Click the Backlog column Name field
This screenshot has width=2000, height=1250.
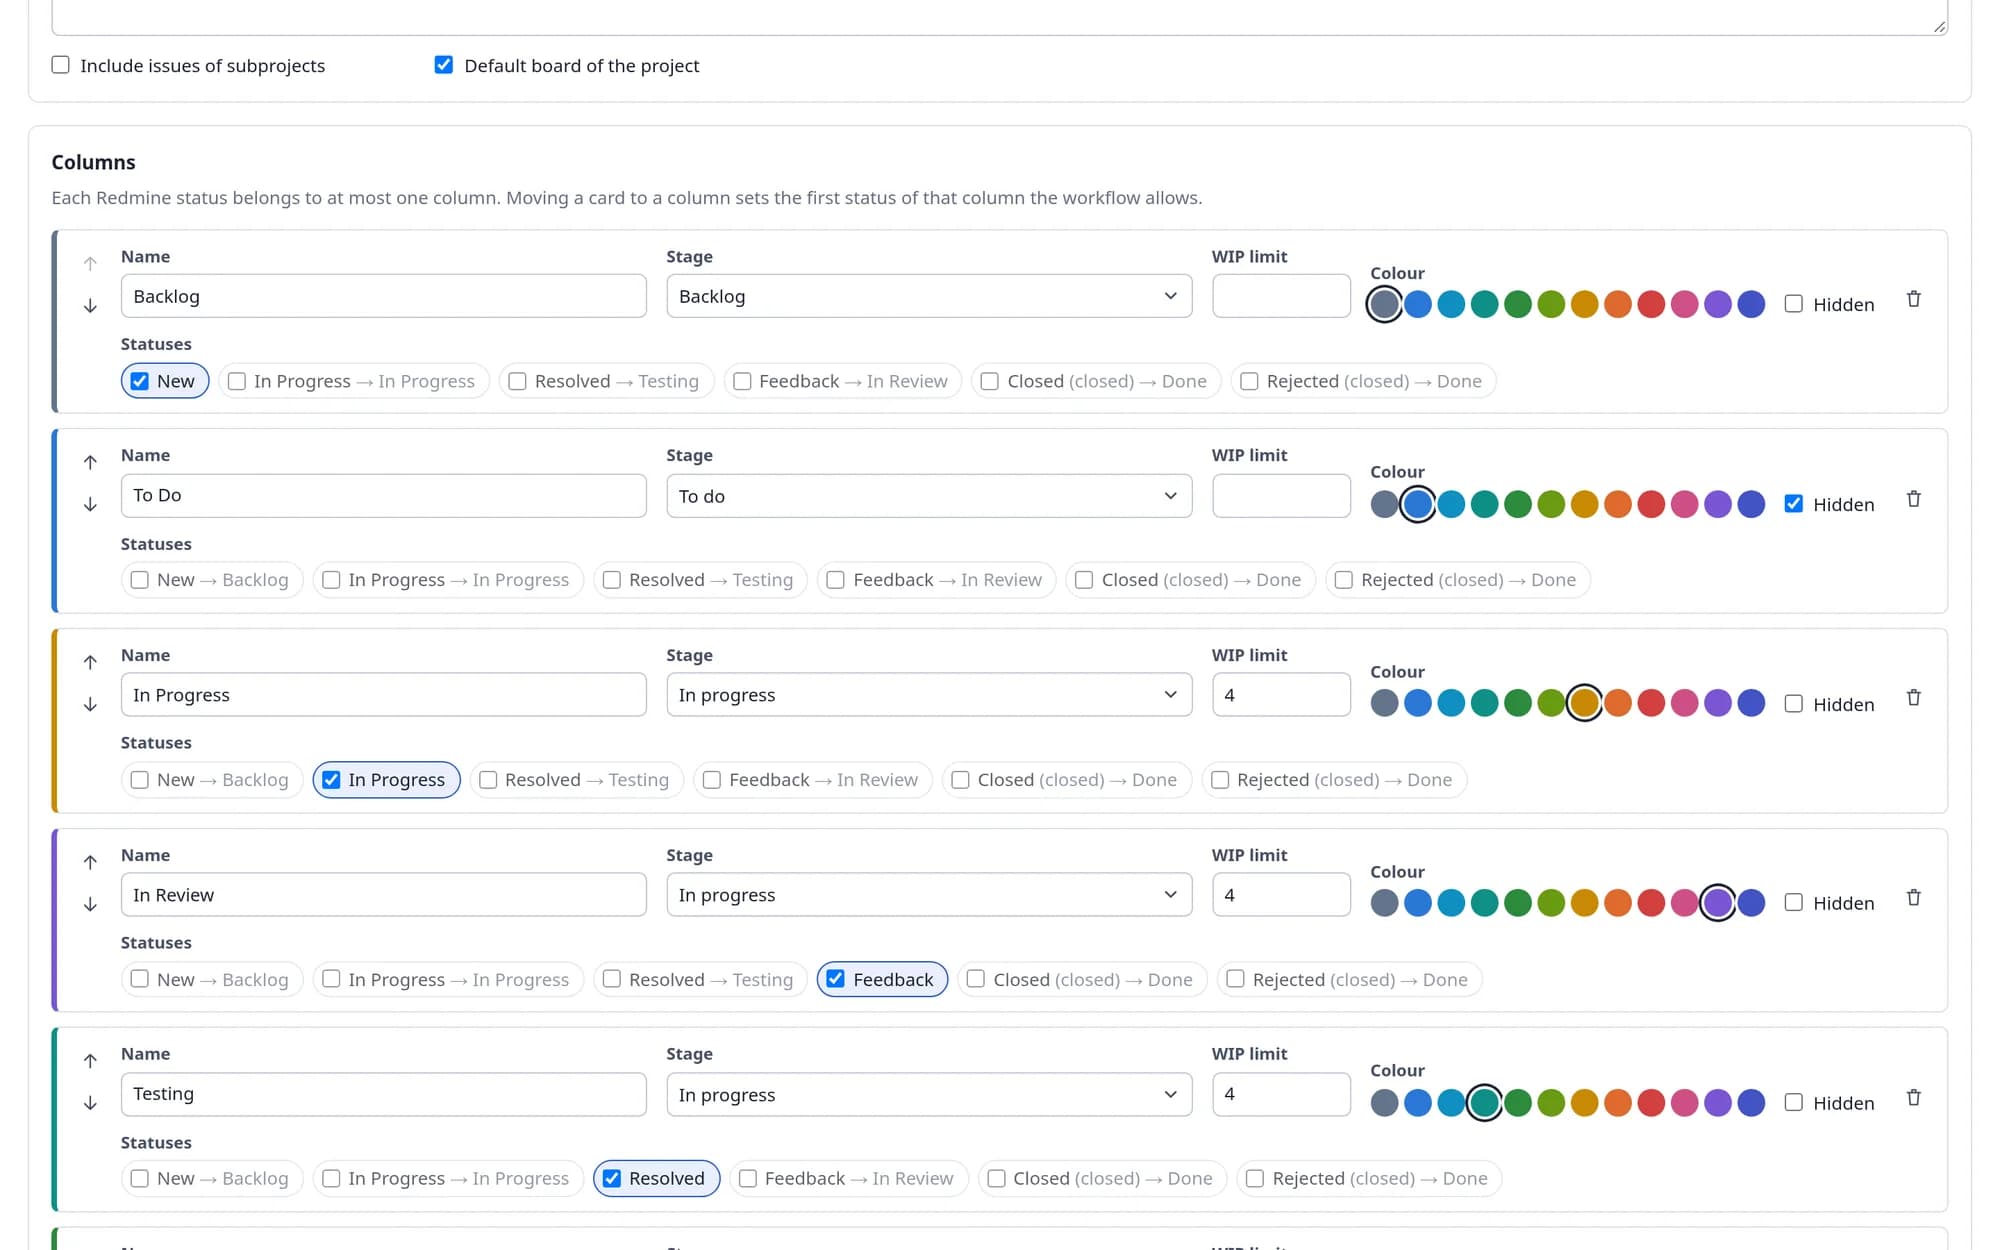point(384,296)
